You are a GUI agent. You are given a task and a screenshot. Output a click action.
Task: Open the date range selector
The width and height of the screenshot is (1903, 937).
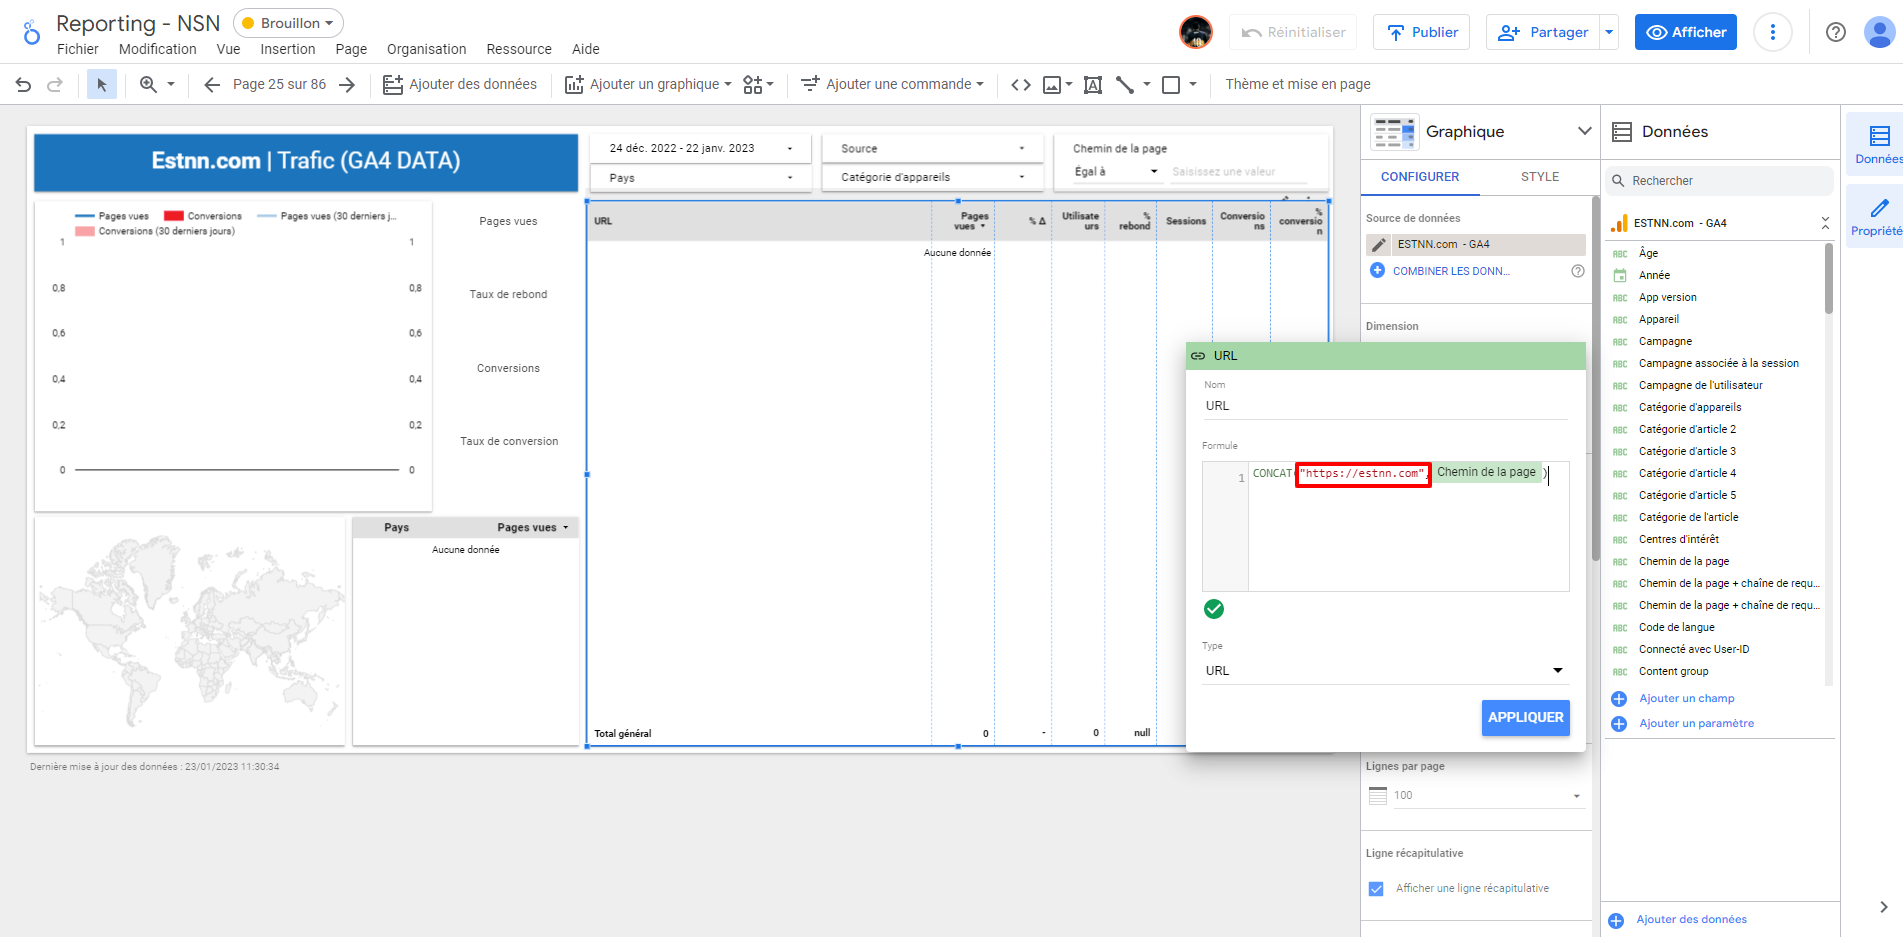pyautogui.click(x=700, y=148)
